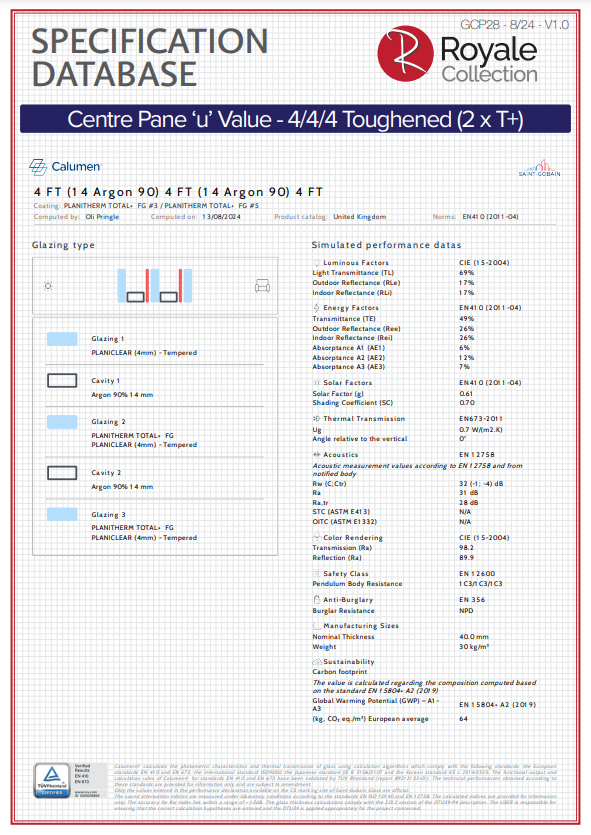Click the document code 'GCP28 - 8/24 - V1.0'
The image size is (591, 835).
(x=514, y=24)
